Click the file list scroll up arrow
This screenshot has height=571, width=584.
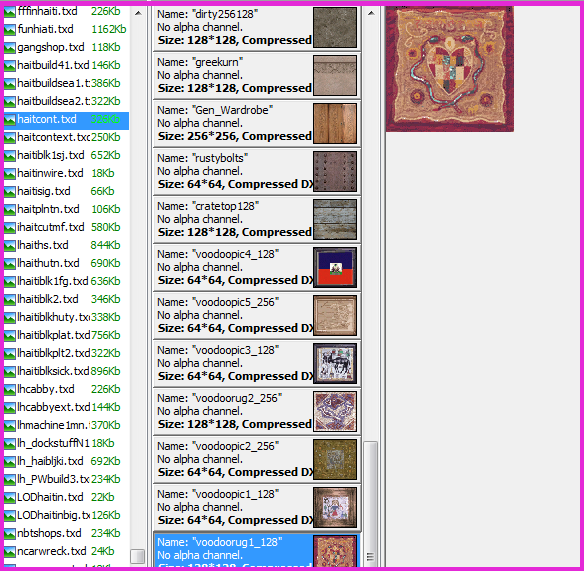pyautogui.click(x=138, y=13)
